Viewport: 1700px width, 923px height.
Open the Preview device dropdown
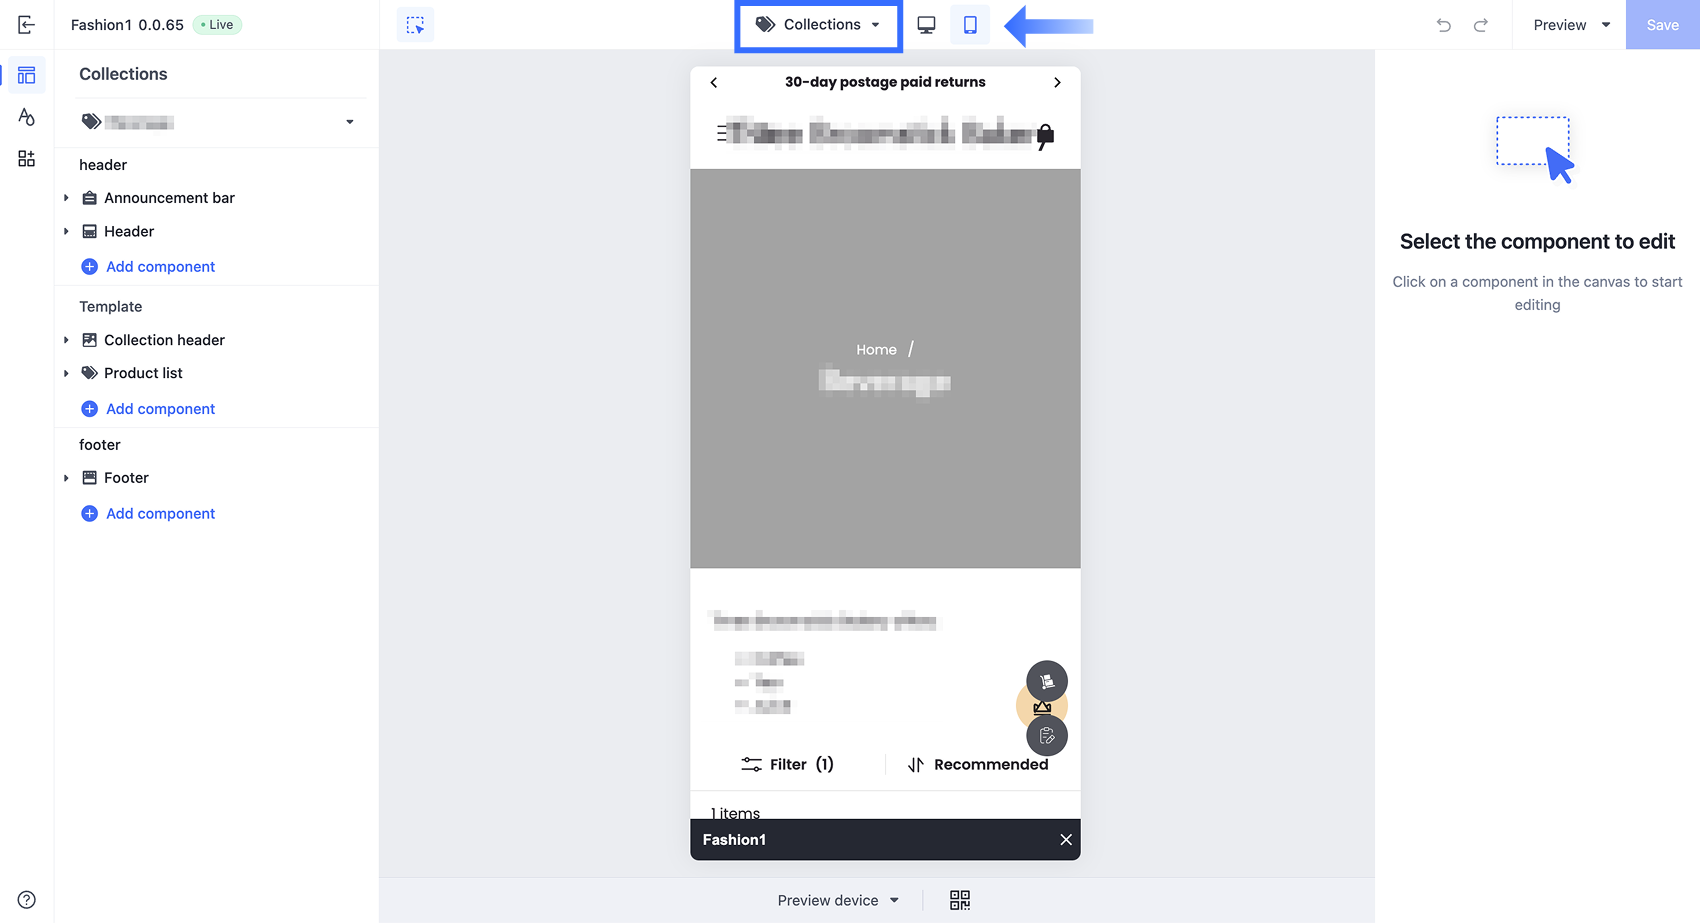pos(838,900)
